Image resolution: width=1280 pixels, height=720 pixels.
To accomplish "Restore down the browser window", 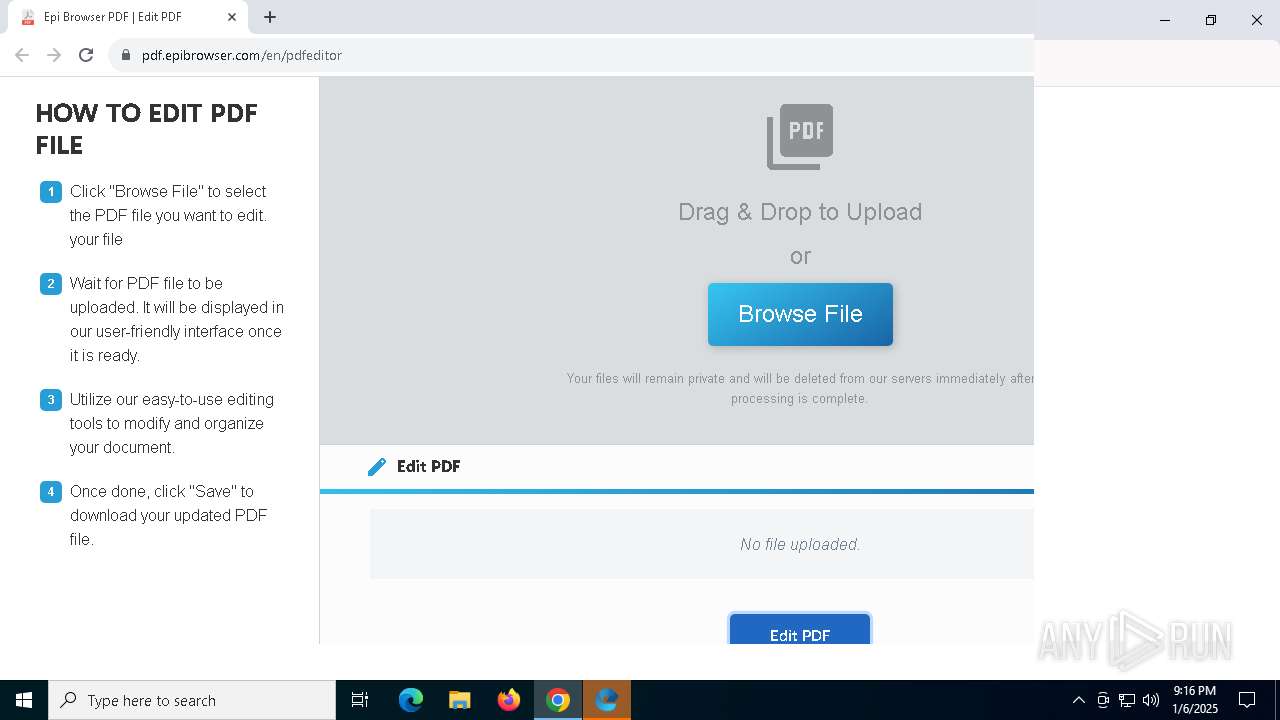I will (1211, 20).
